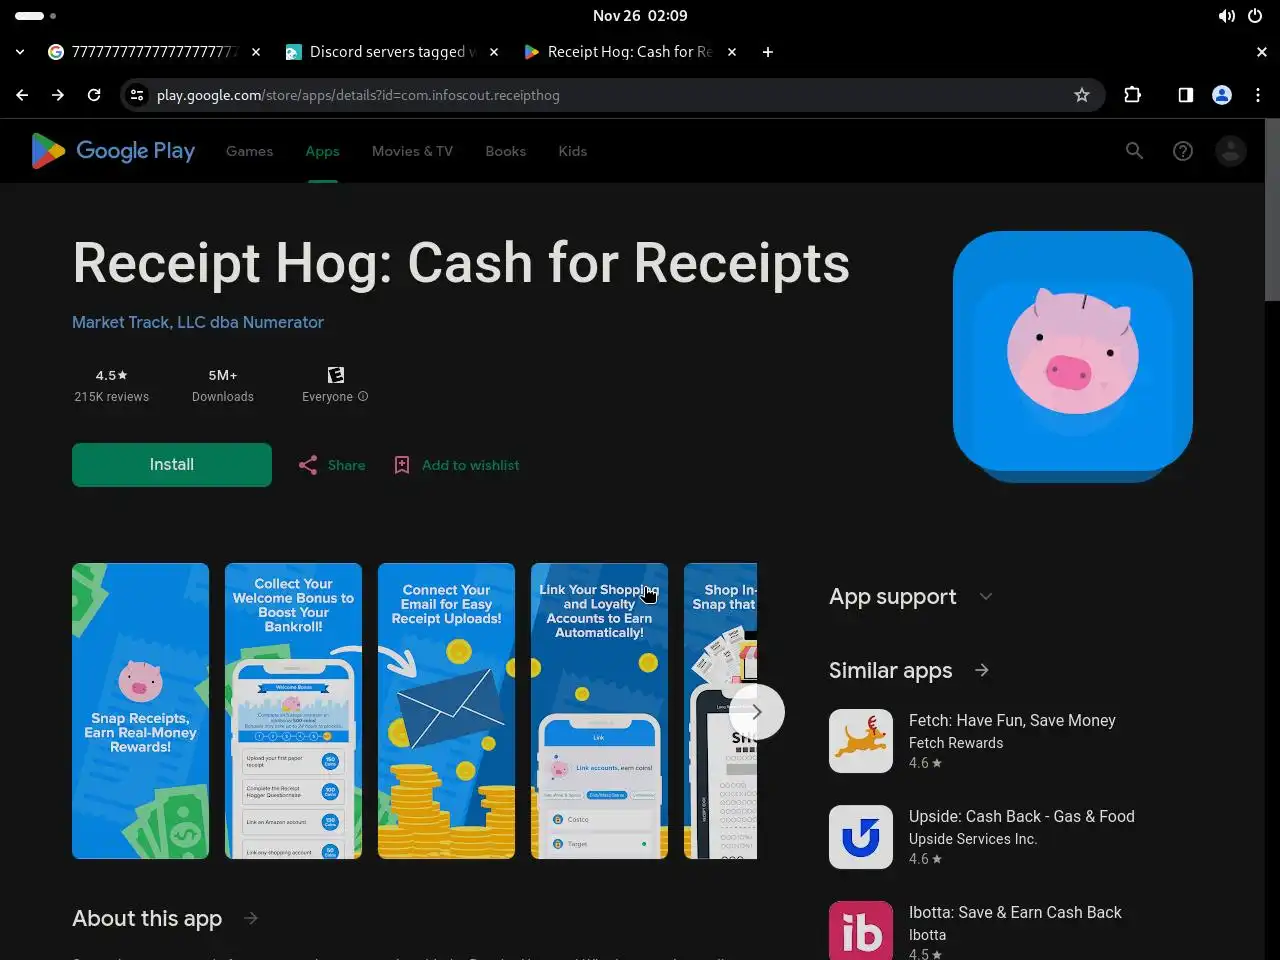Go back with the browser back arrow
The image size is (1280, 960).
pos(22,95)
